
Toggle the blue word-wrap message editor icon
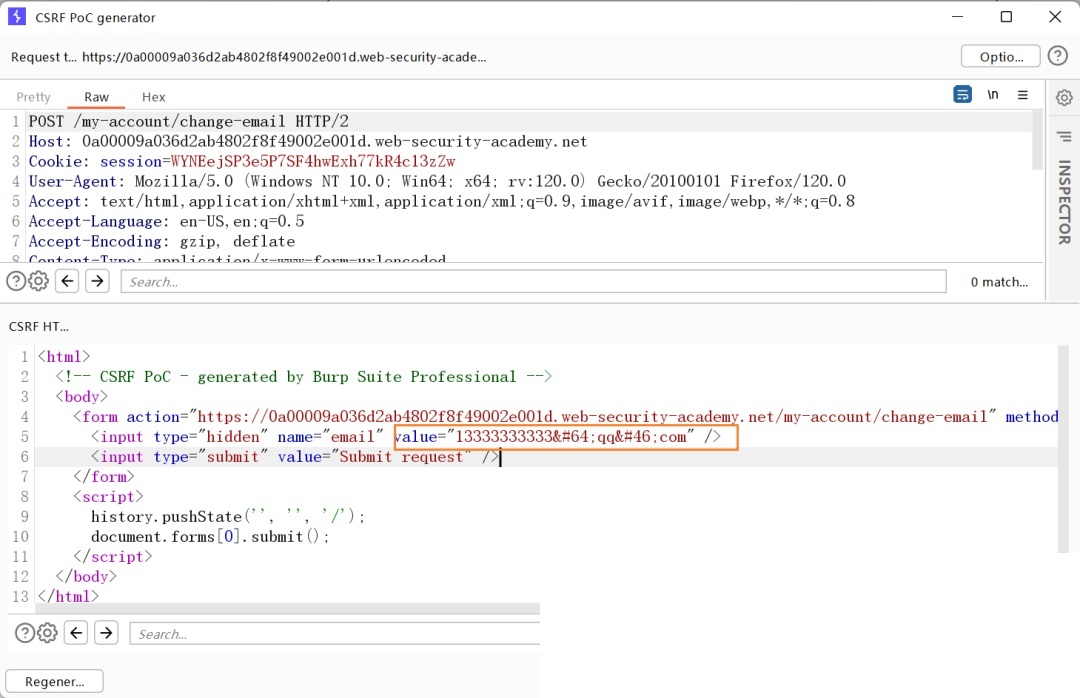coord(962,94)
